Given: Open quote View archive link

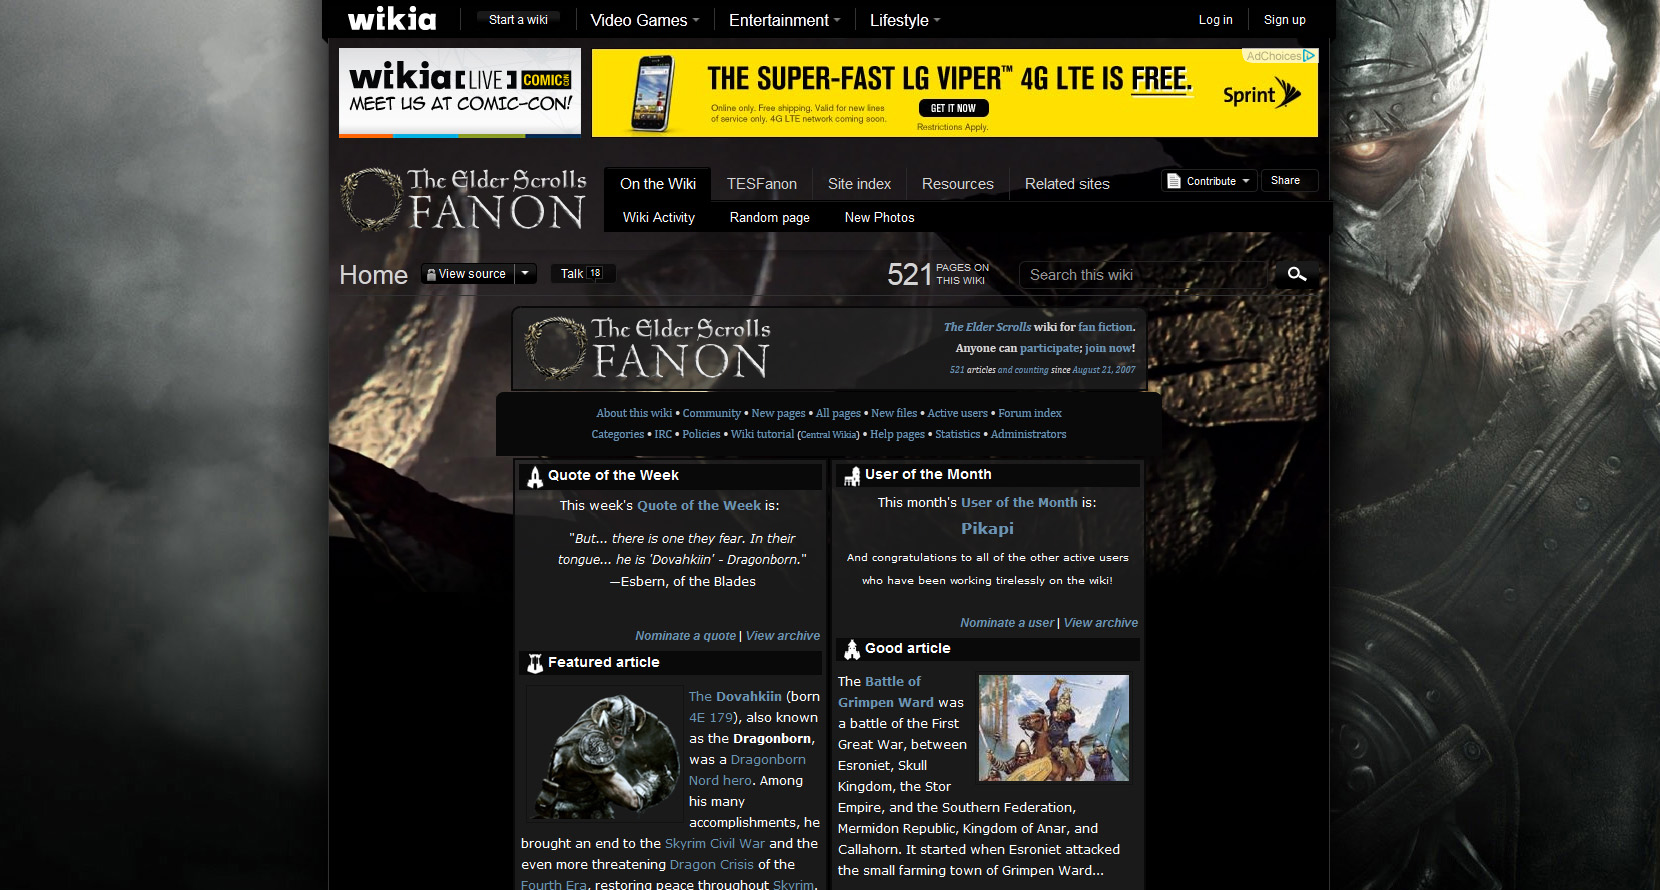Looking at the screenshot, I should click(x=783, y=636).
